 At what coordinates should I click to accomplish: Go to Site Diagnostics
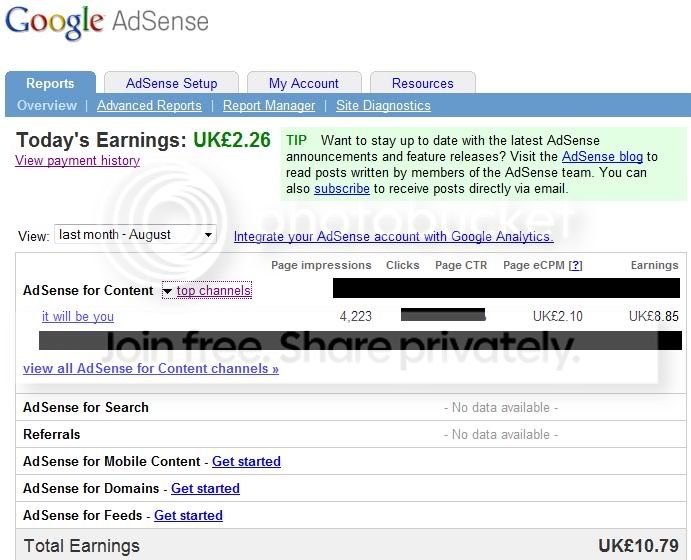(383, 105)
